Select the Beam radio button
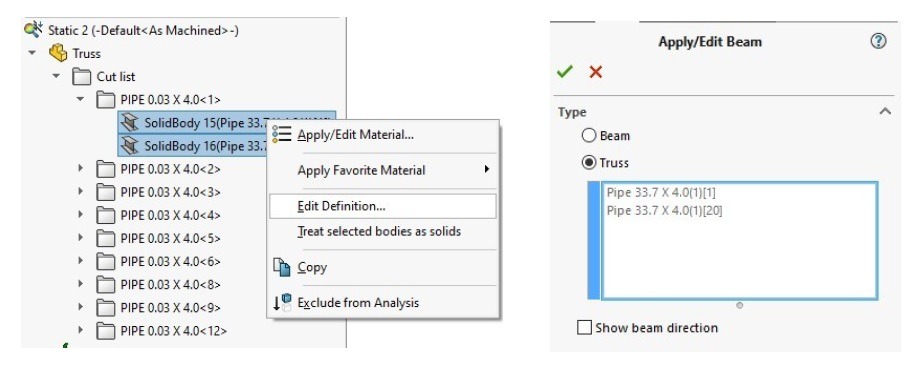919x372 pixels. 588,135
